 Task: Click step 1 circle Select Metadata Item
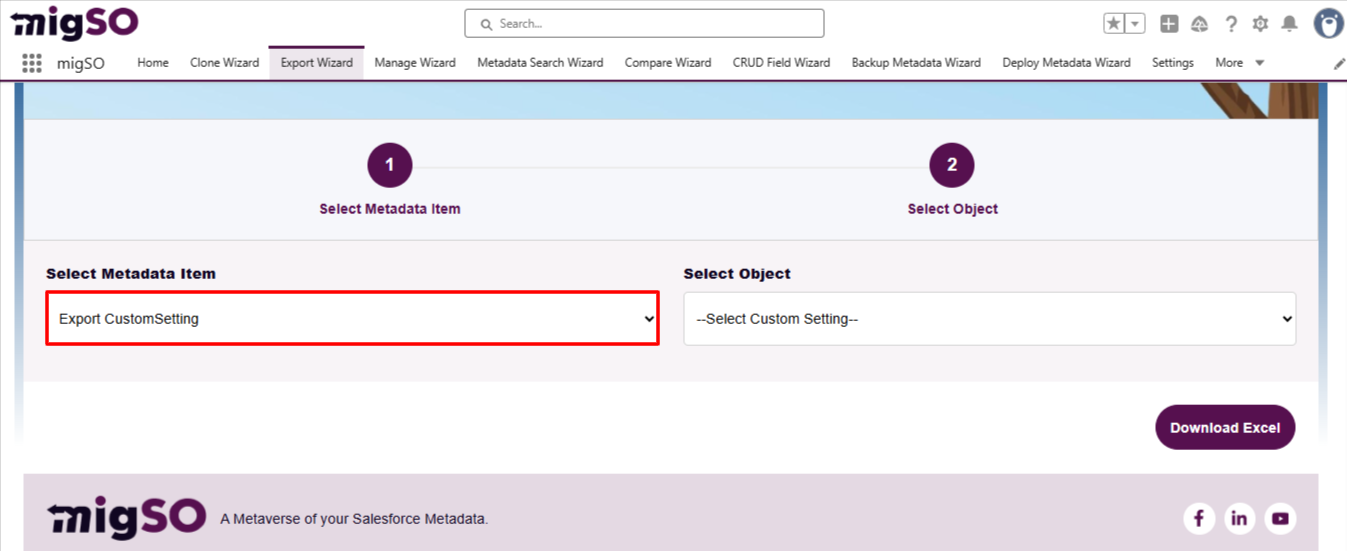(390, 165)
